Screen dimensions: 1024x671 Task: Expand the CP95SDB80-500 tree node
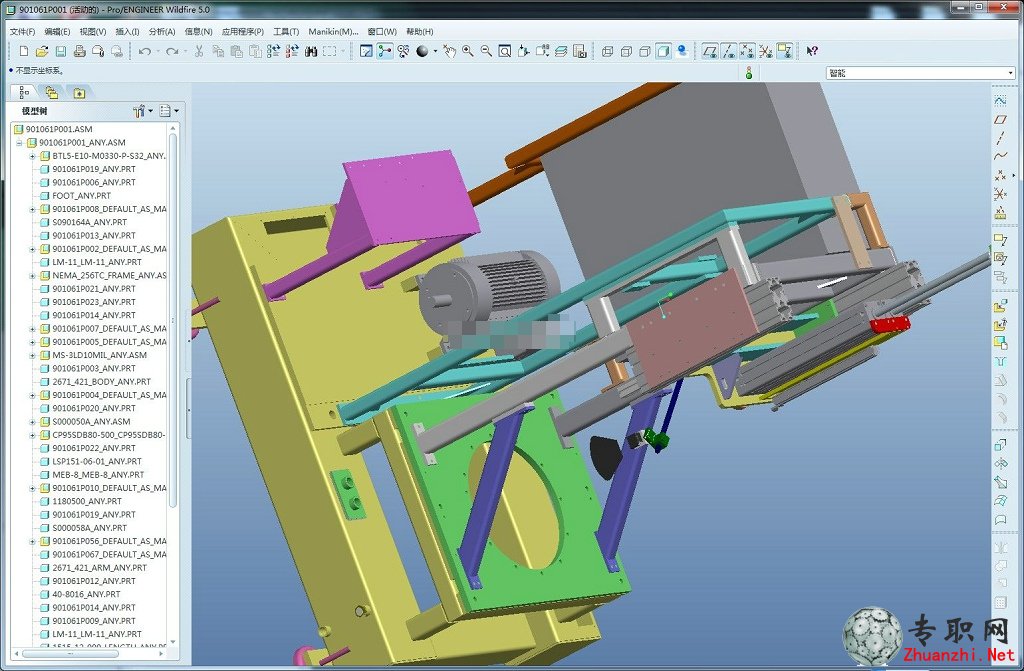click(x=32, y=435)
